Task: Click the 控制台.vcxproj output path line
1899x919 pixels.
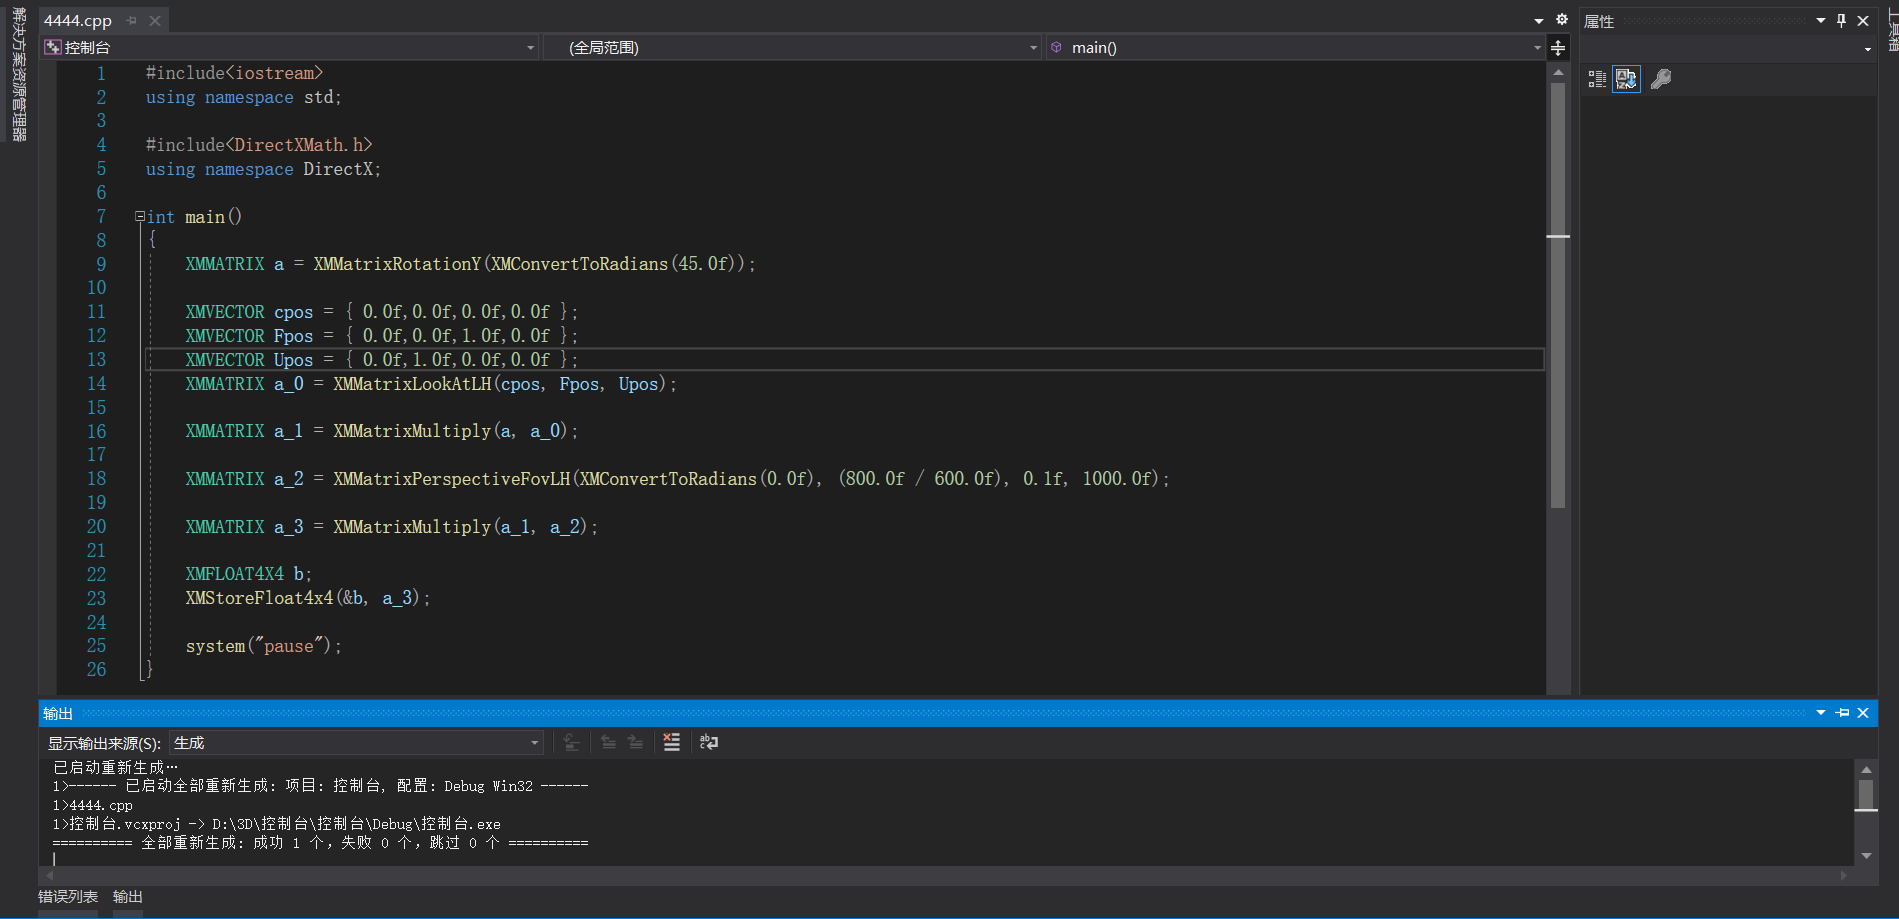Action: [277, 824]
